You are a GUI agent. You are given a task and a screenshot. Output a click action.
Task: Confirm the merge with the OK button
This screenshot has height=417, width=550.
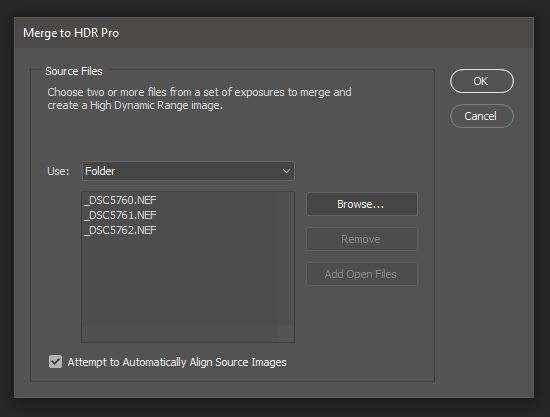pyautogui.click(x=482, y=81)
